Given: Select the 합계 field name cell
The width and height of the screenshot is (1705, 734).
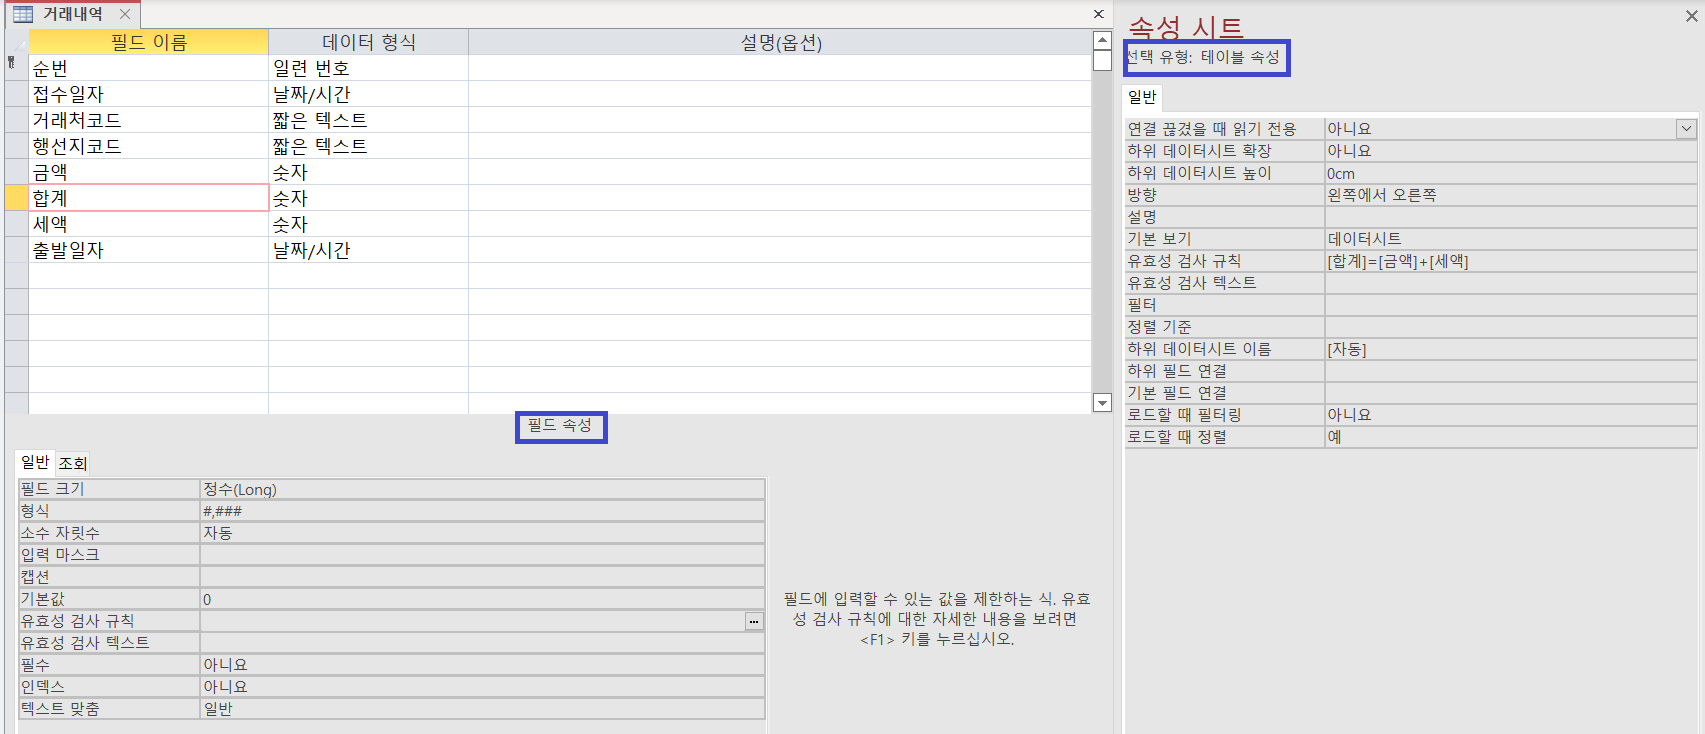Looking at the screenshot, I should 148,198.
